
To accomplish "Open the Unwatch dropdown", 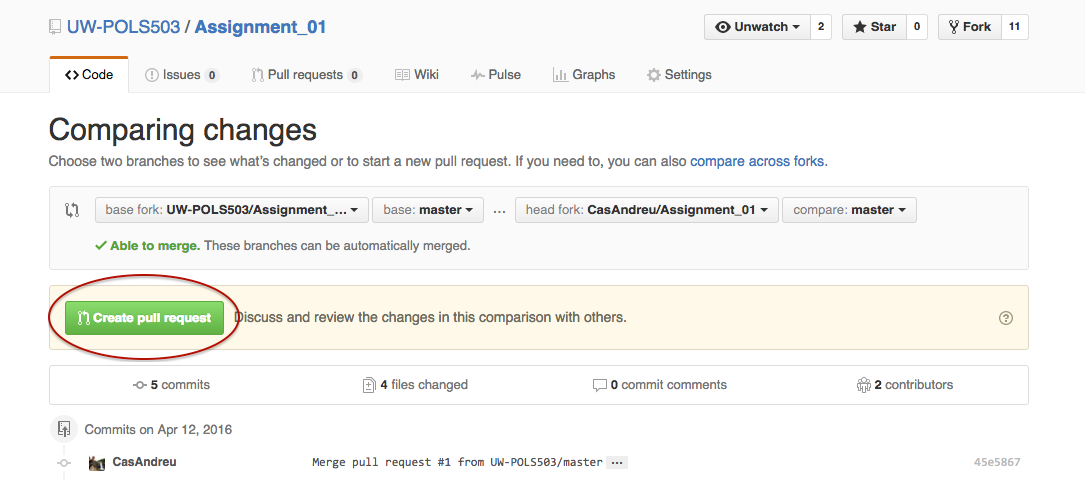I will [758, 27].
